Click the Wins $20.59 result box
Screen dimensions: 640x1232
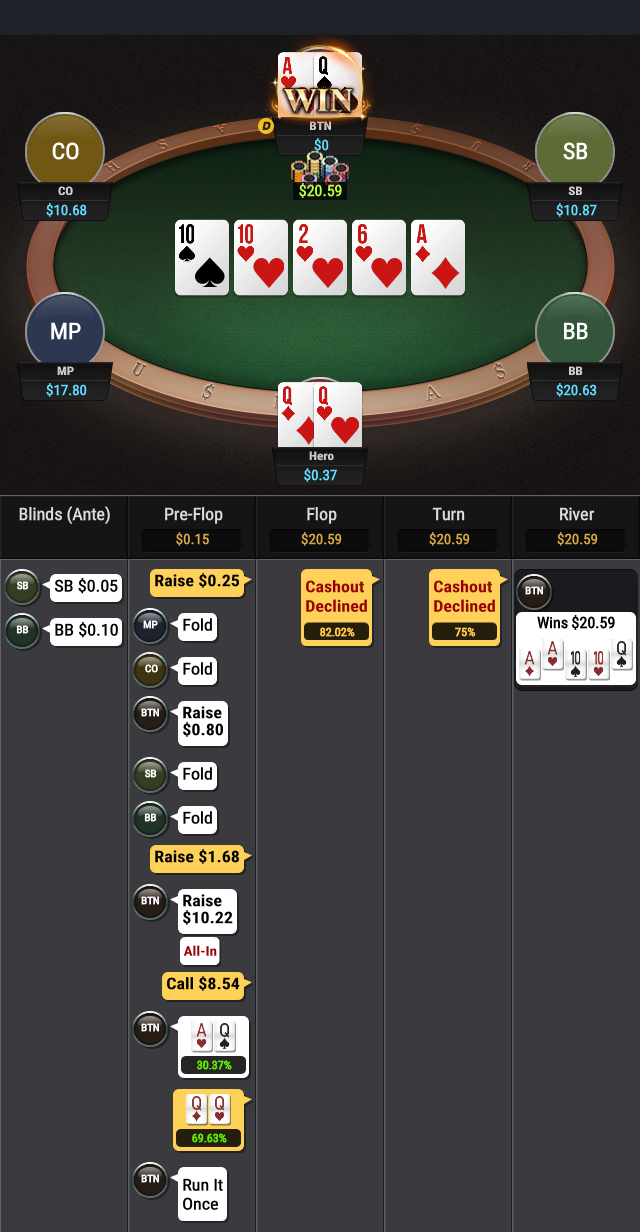coord(576,648)
